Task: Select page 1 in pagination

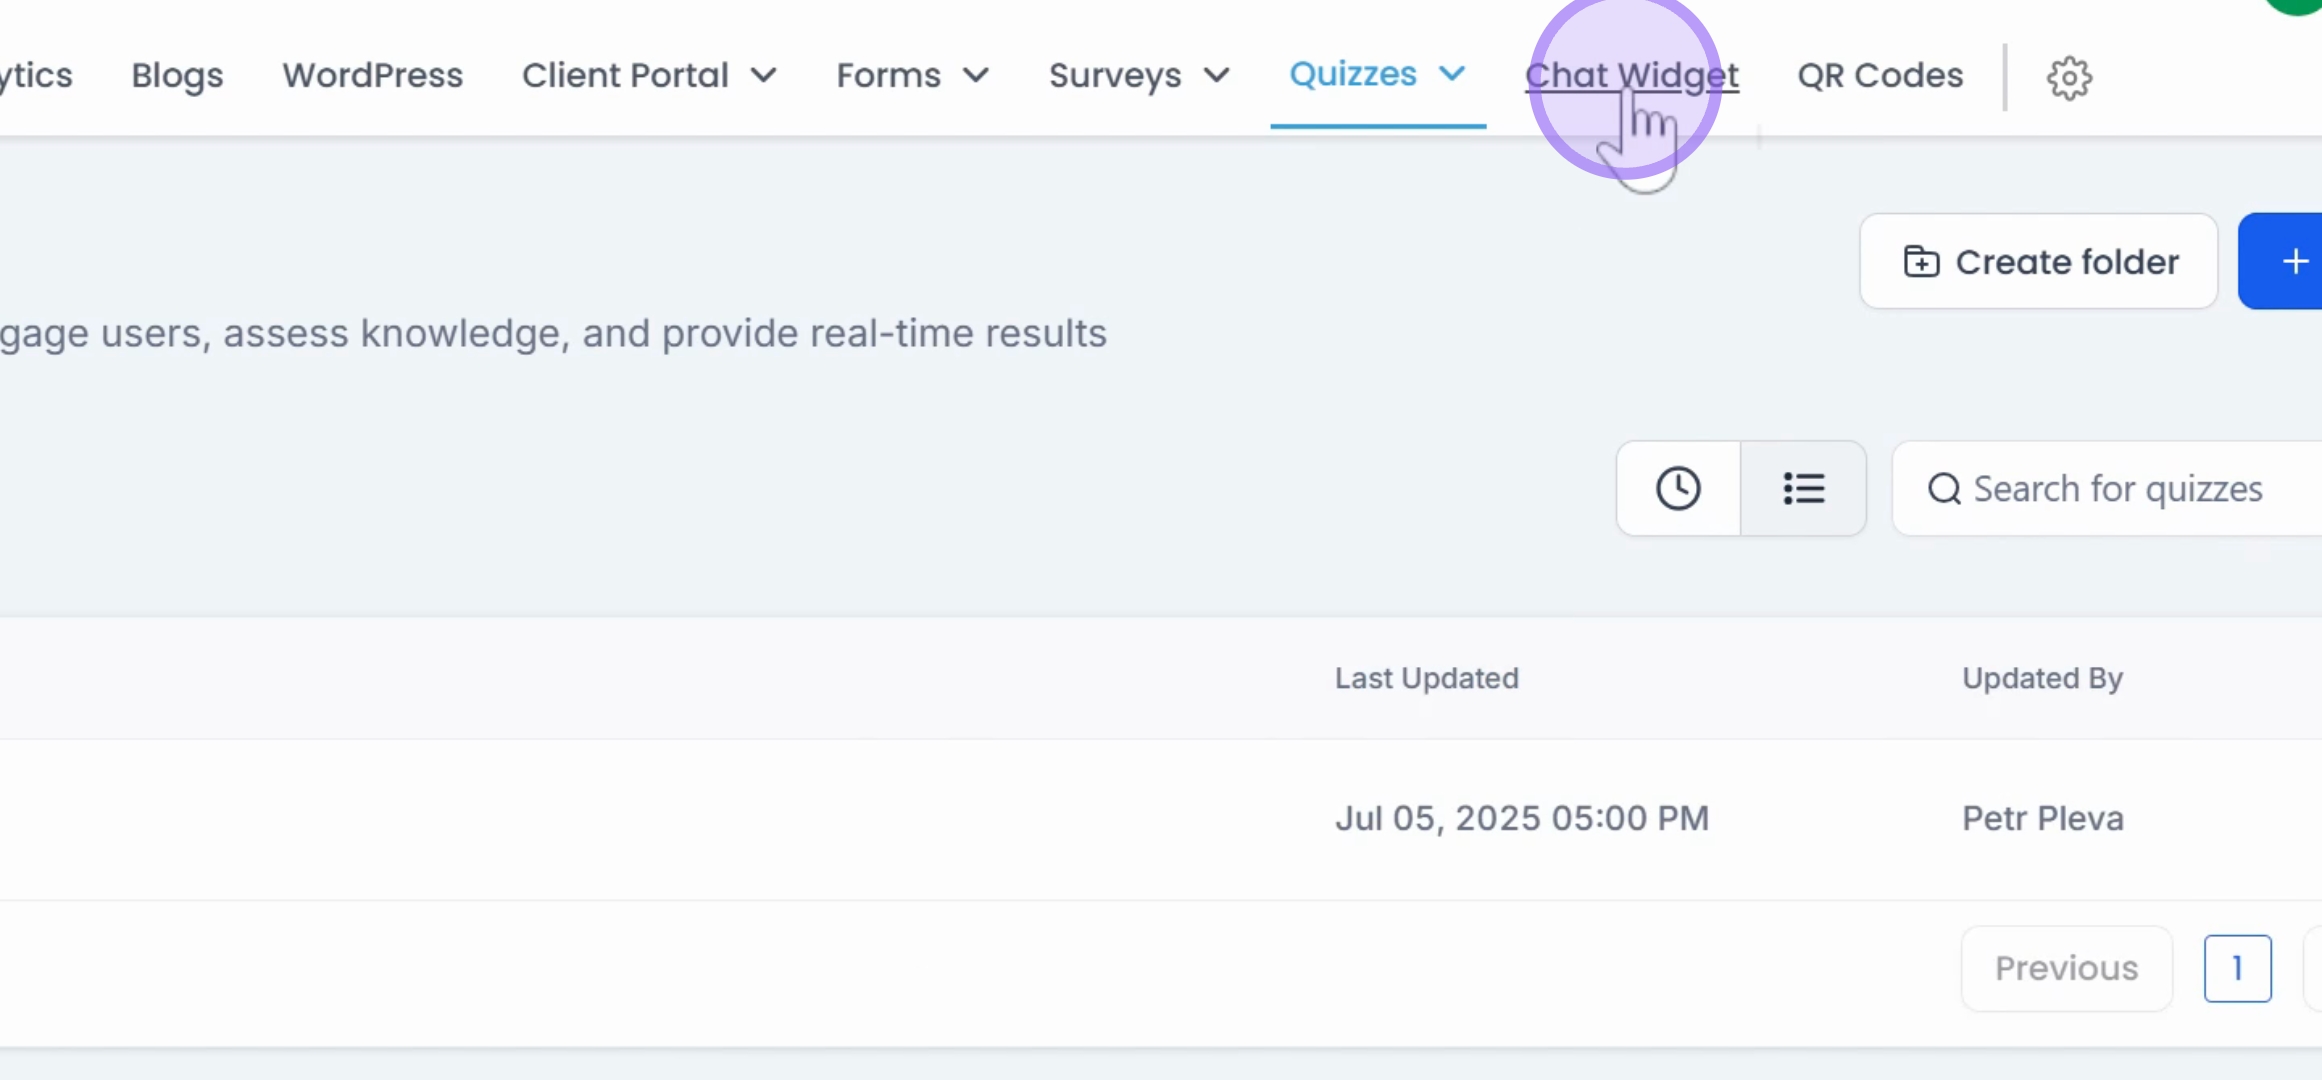Action: 2237,968
